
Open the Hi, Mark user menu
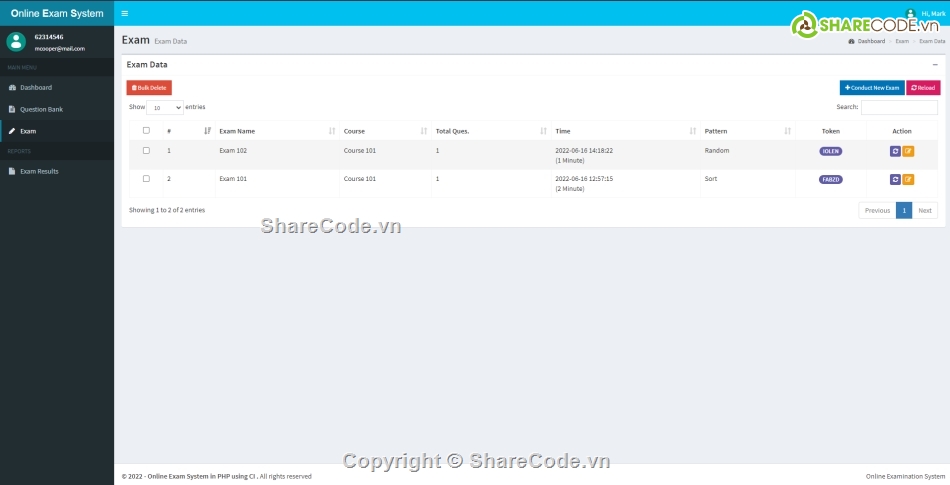pyautogui.click(x=925, y=13)
